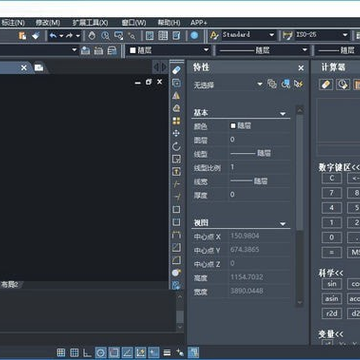Click the calculator clear eraser icon
Viewport: 360px width, 360px height.
pos(326,85)
